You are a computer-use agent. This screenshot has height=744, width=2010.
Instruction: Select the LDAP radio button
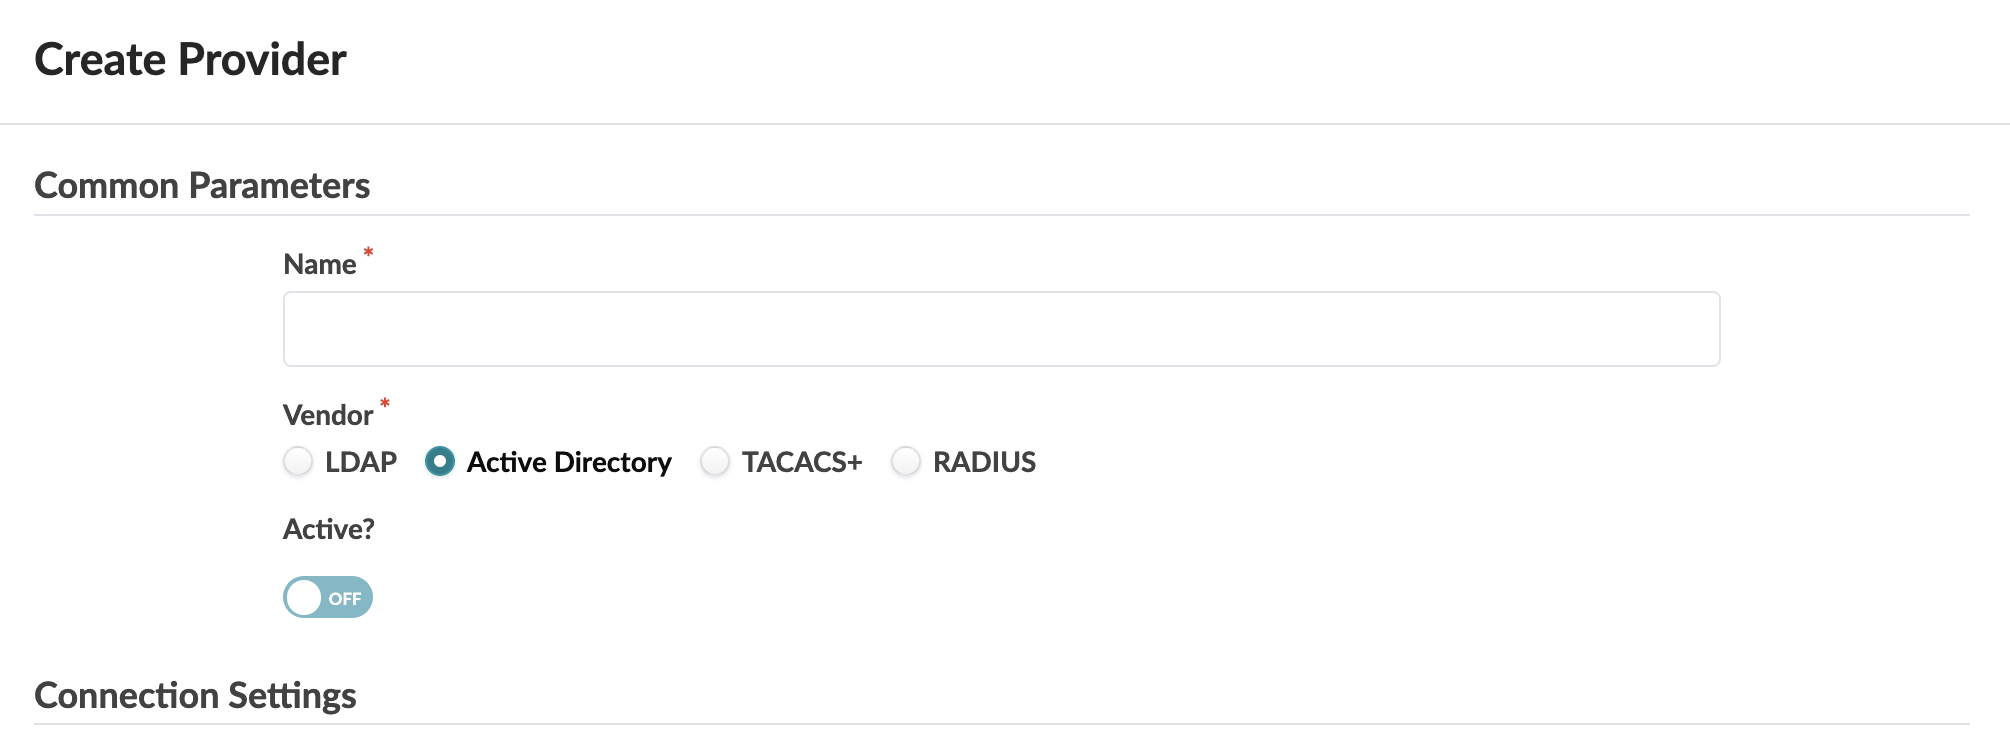(x=298, y=462)
